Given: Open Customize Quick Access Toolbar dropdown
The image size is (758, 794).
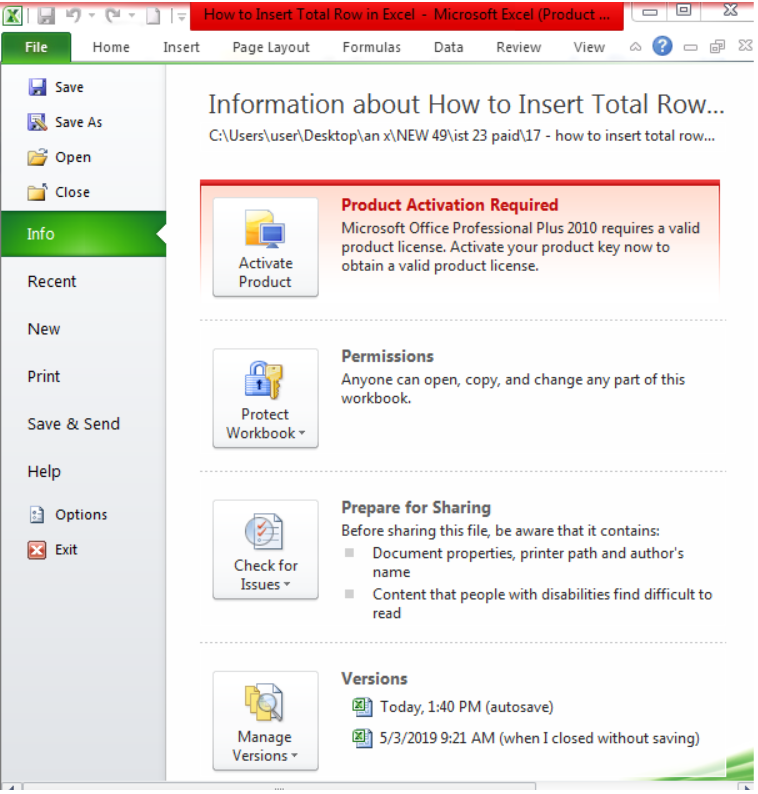Looking at the screenshot, I should (181, 17).
